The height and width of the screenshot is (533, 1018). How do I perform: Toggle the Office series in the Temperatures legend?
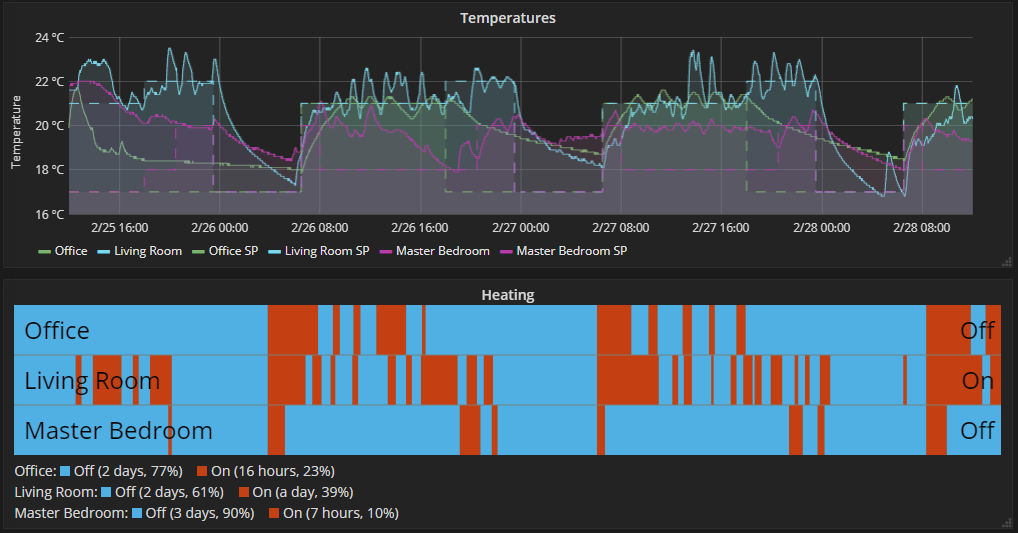[71, 251]
